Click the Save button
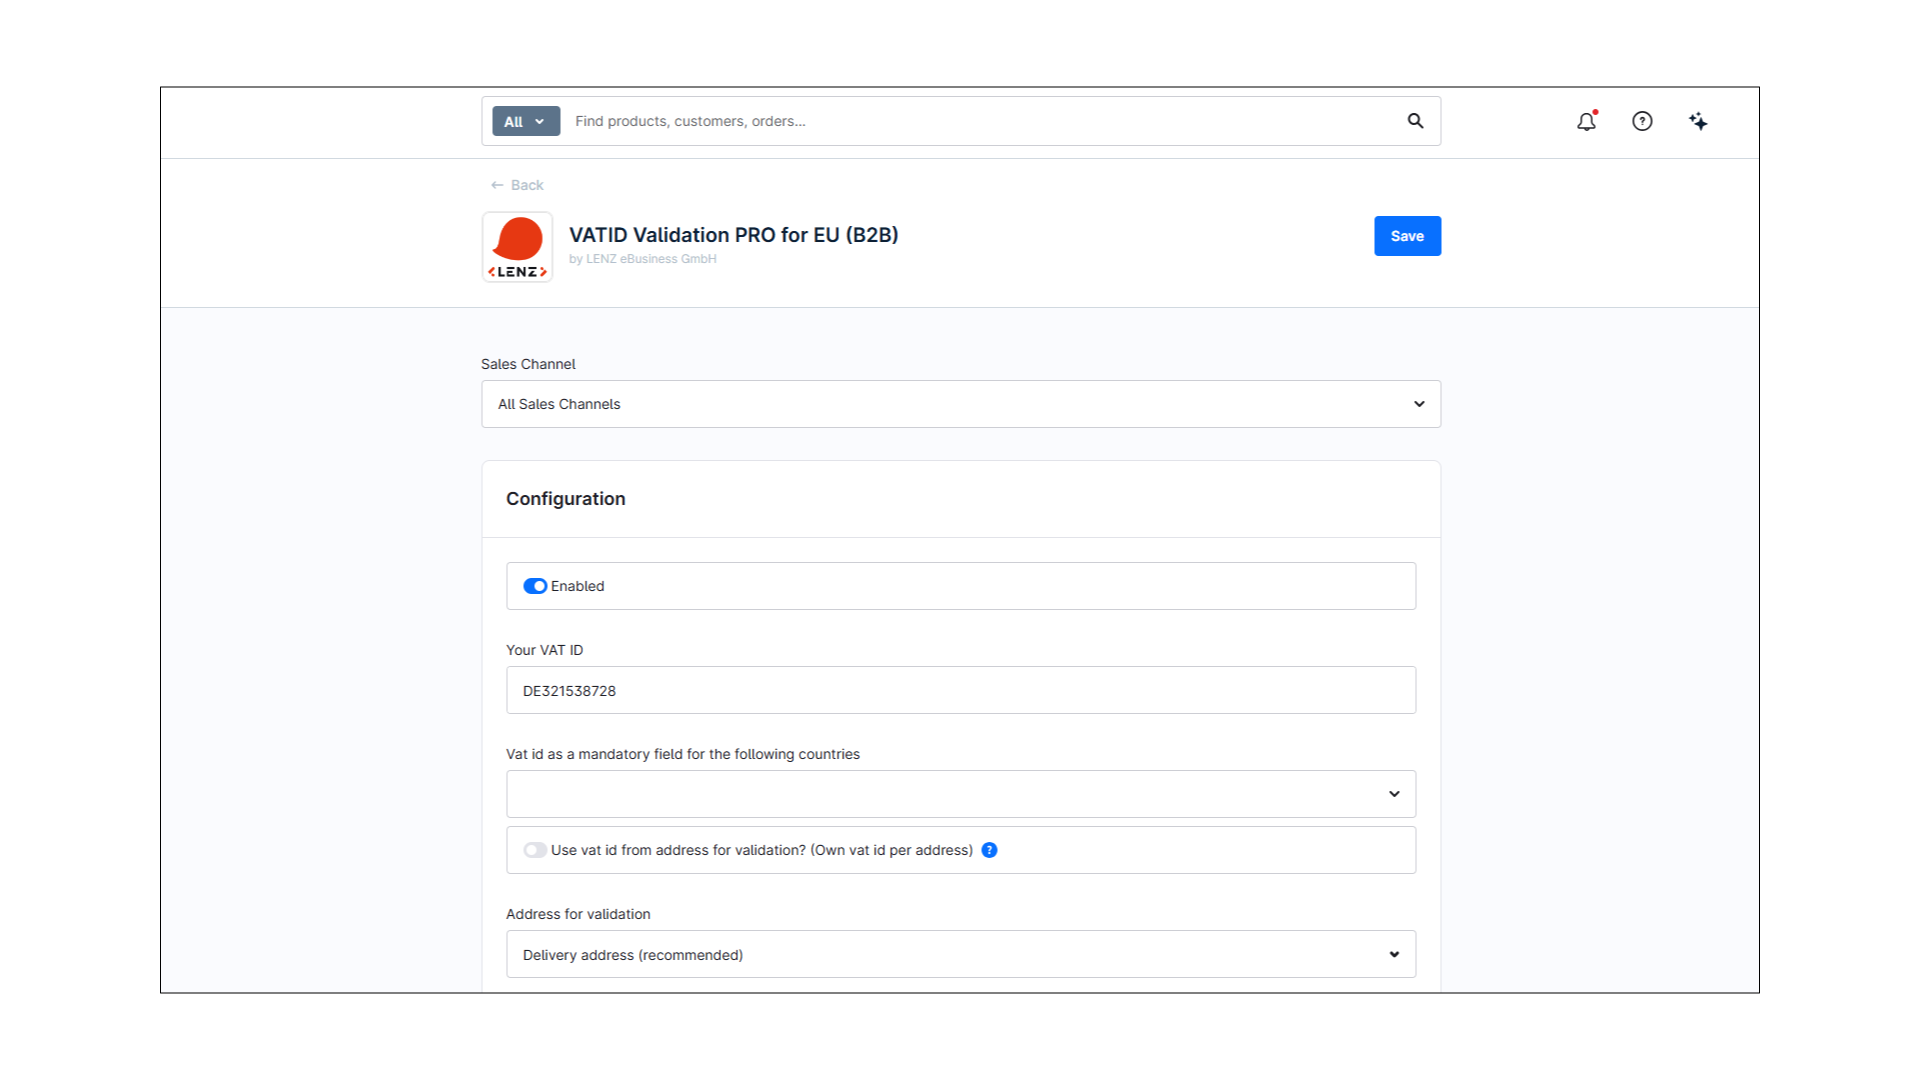Screen dimensions: 1920x1080 click(1407, 236)
